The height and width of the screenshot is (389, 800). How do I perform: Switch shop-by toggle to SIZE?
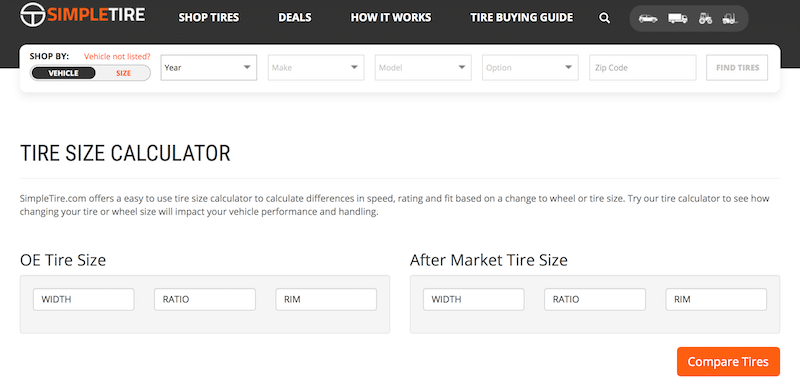click(123, 73)
